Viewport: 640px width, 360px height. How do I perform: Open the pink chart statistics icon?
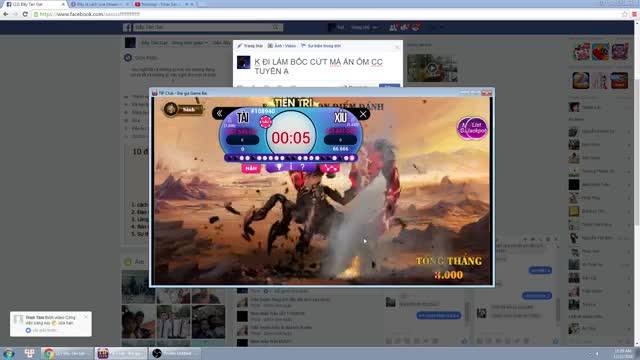330,168
